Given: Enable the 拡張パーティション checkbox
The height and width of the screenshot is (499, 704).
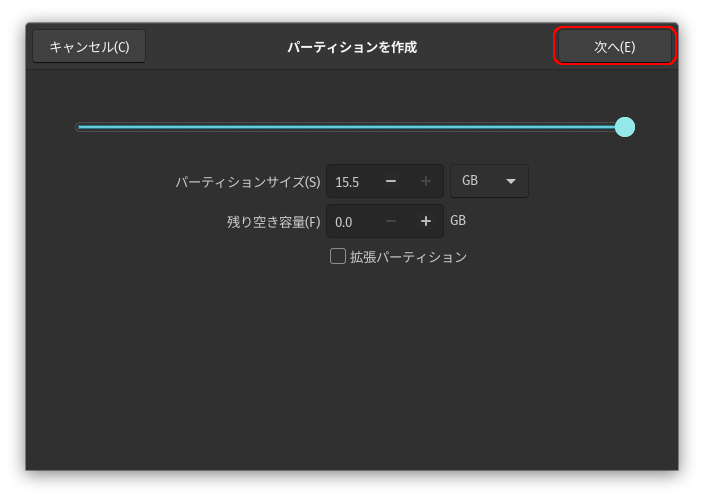Looking at the screenshot, I should 338,256.
